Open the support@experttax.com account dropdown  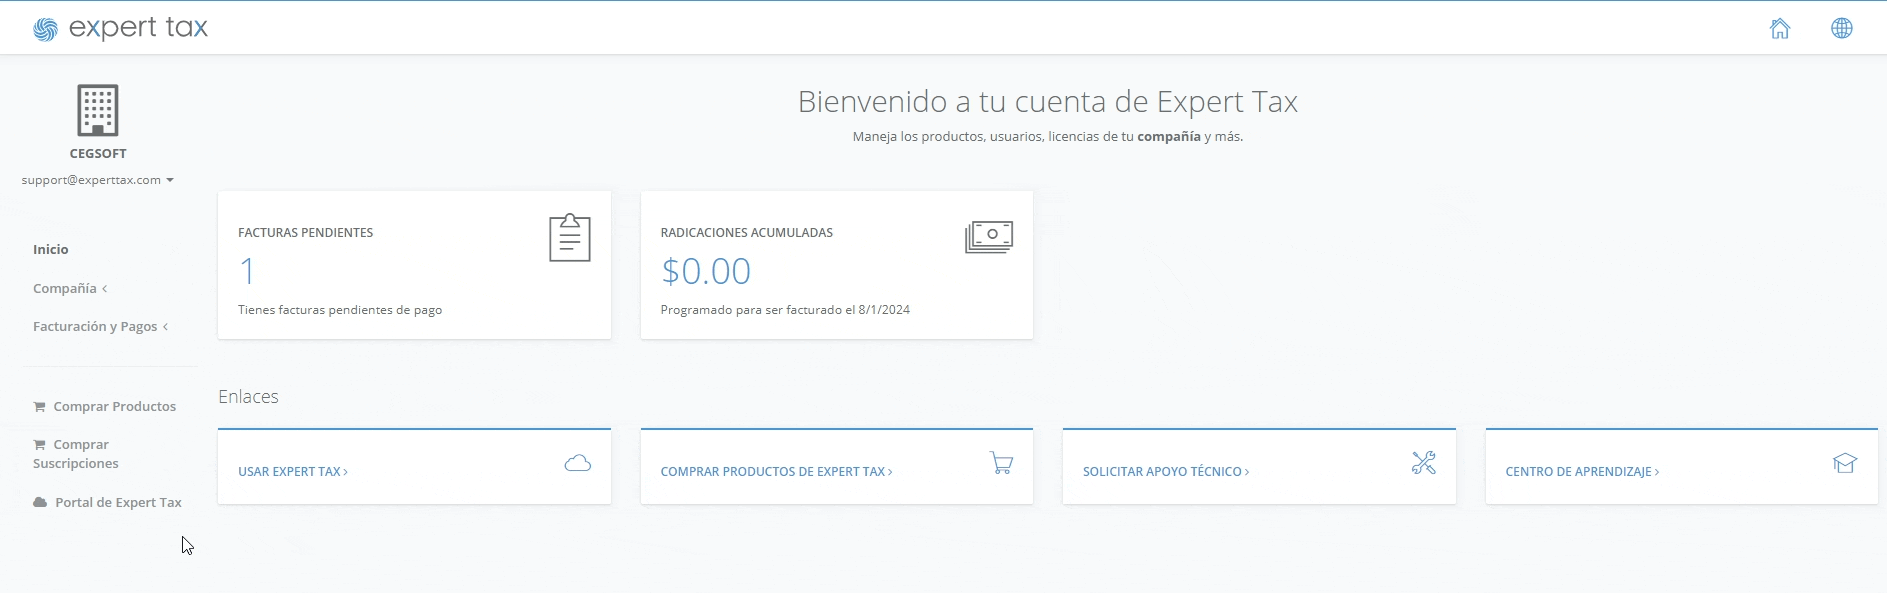click(98, 180)
